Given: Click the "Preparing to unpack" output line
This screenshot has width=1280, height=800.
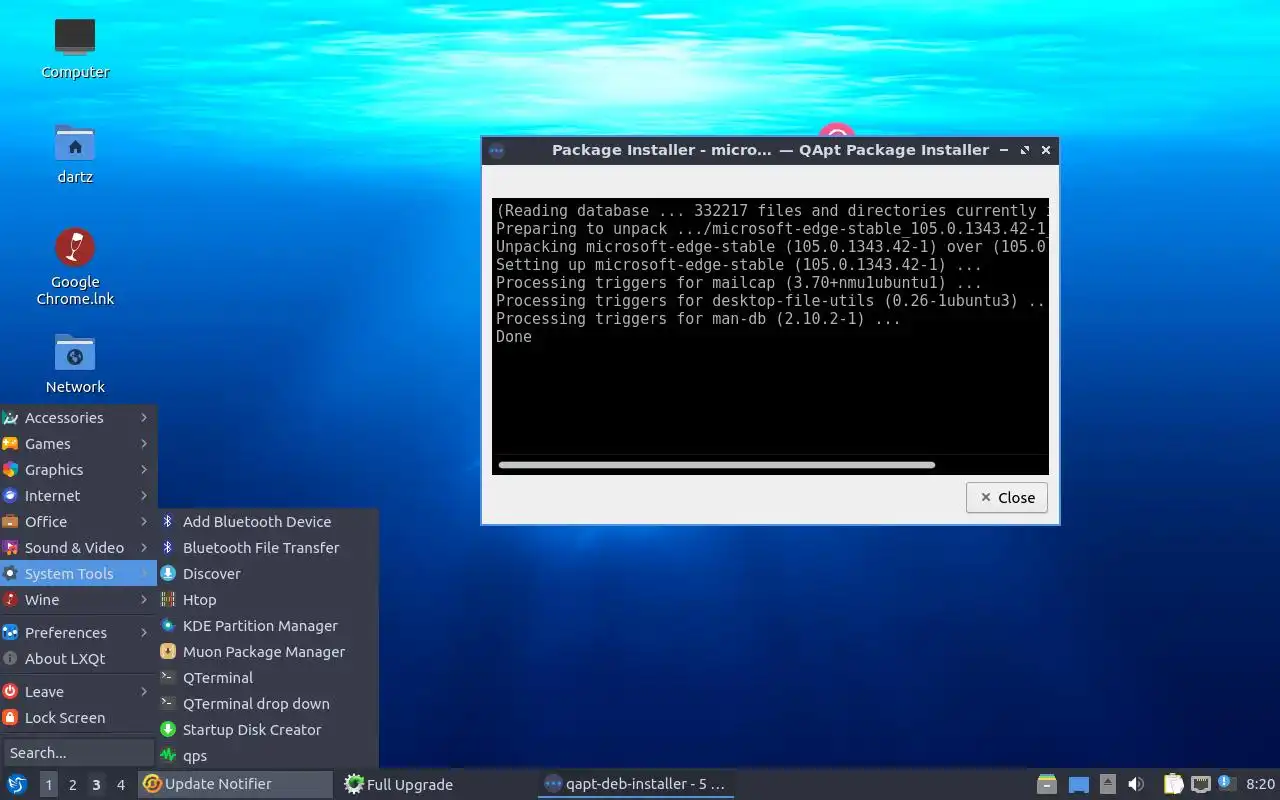Looking at the screenshot, I should click(x=771, y=229).
